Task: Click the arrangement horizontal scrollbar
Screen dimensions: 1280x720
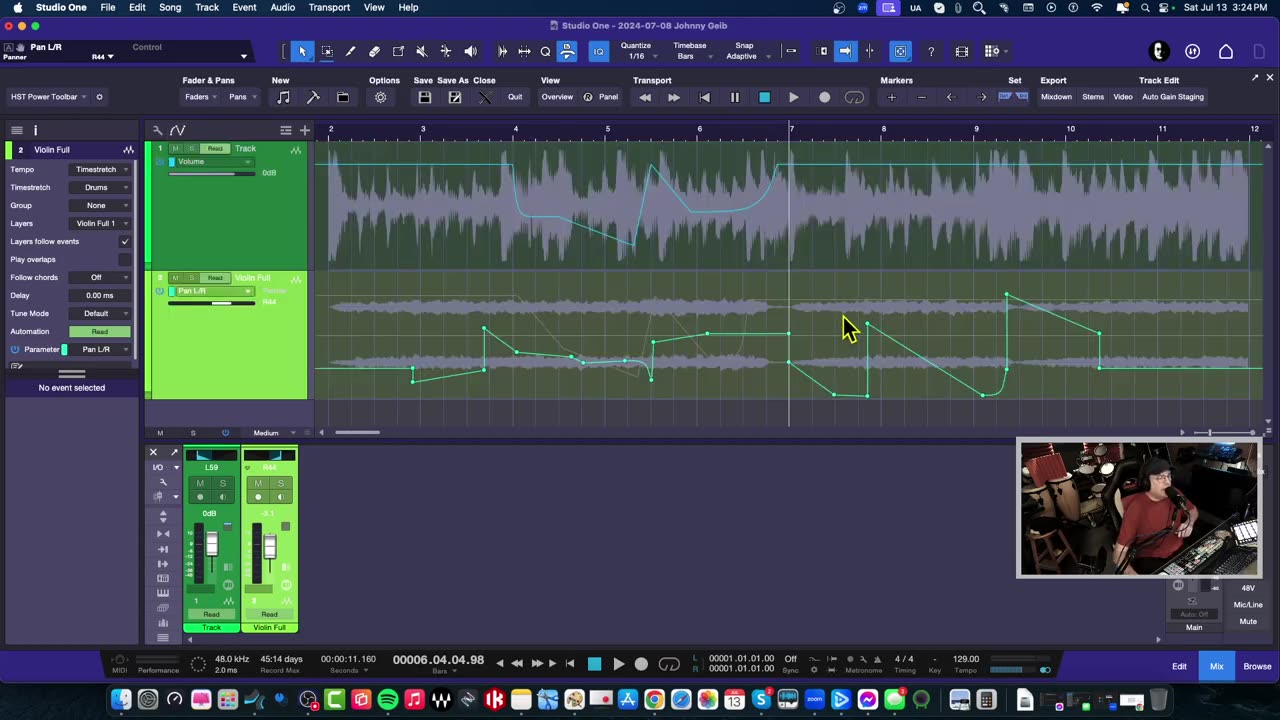Action: tap(357, 433)
